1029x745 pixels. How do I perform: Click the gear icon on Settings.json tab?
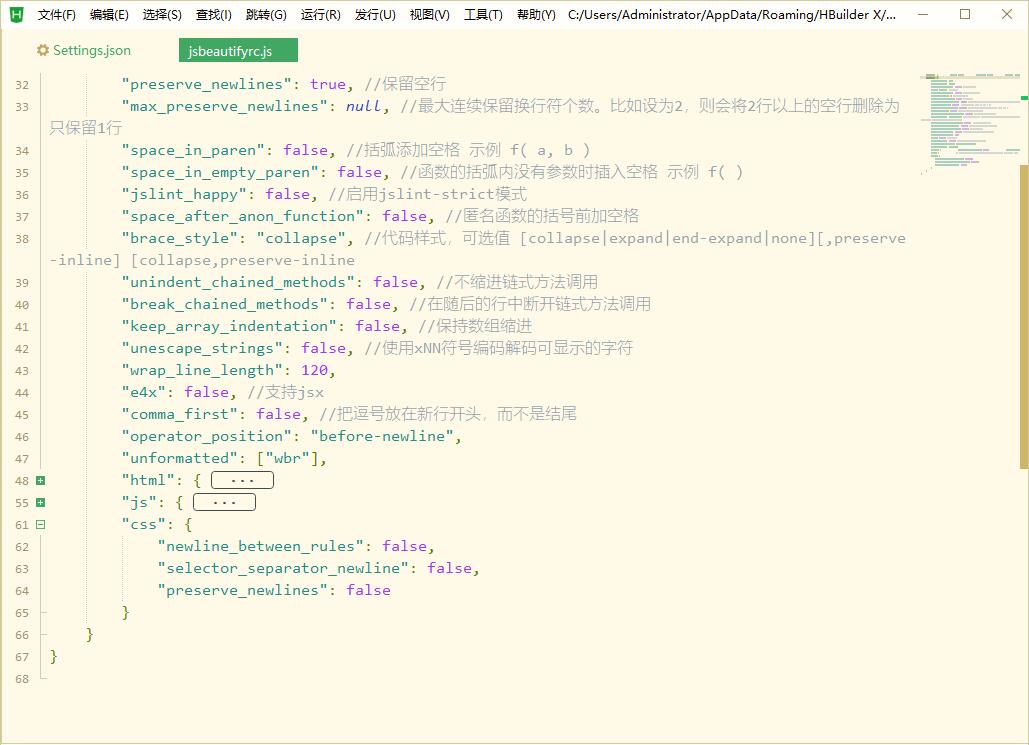43,51
